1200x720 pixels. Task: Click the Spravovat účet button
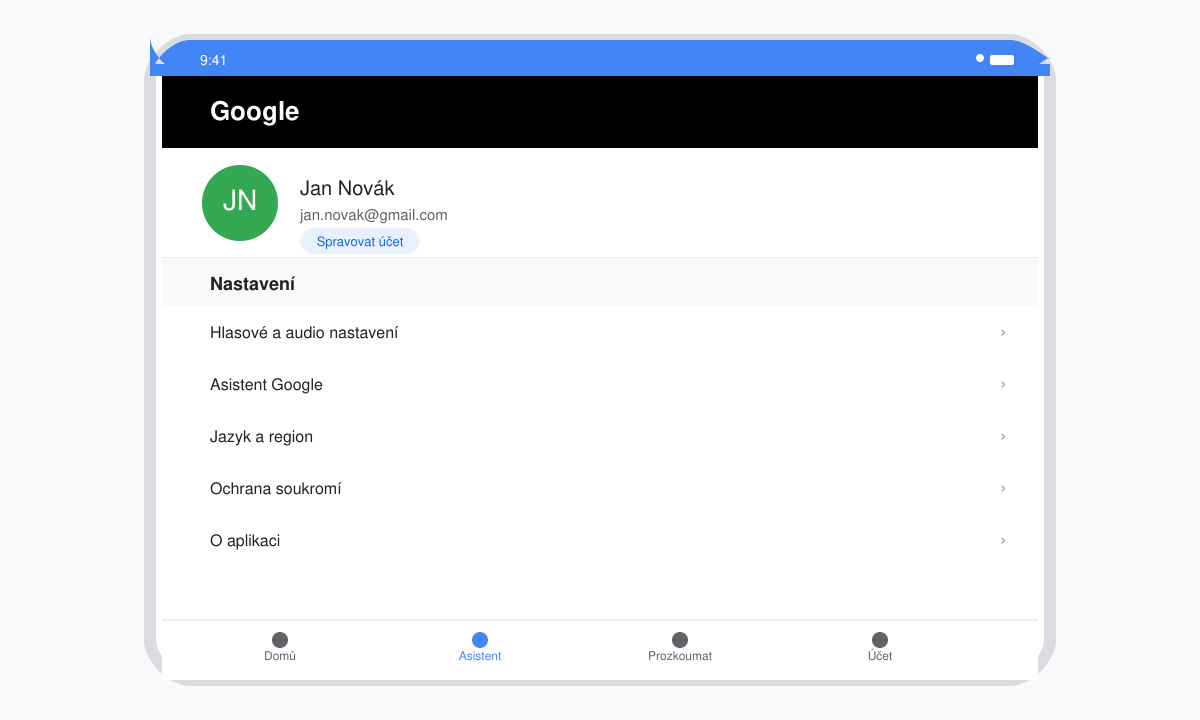point(360,241)
